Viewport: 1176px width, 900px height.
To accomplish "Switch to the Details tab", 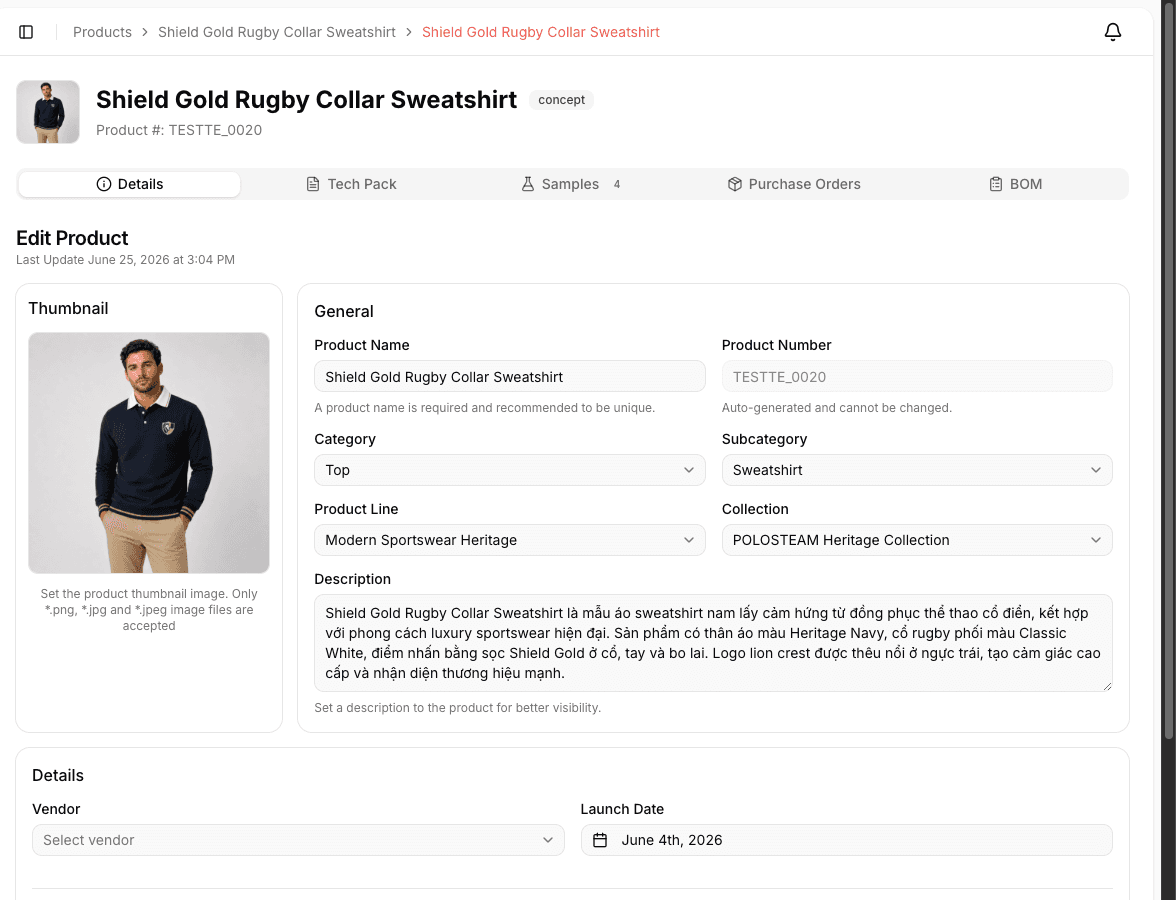I will coord(130,184).
